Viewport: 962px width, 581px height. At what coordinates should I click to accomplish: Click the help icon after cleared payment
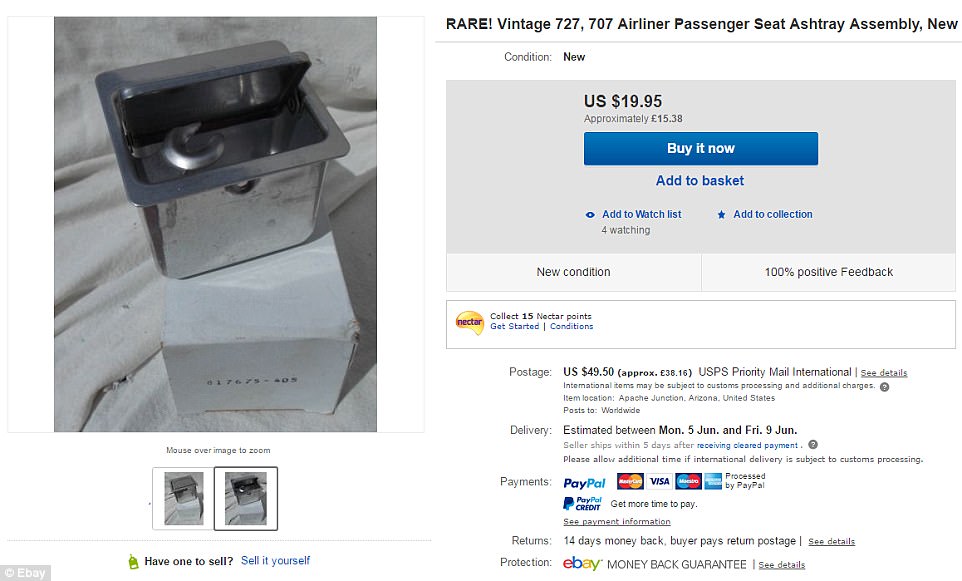click(812, 445)
